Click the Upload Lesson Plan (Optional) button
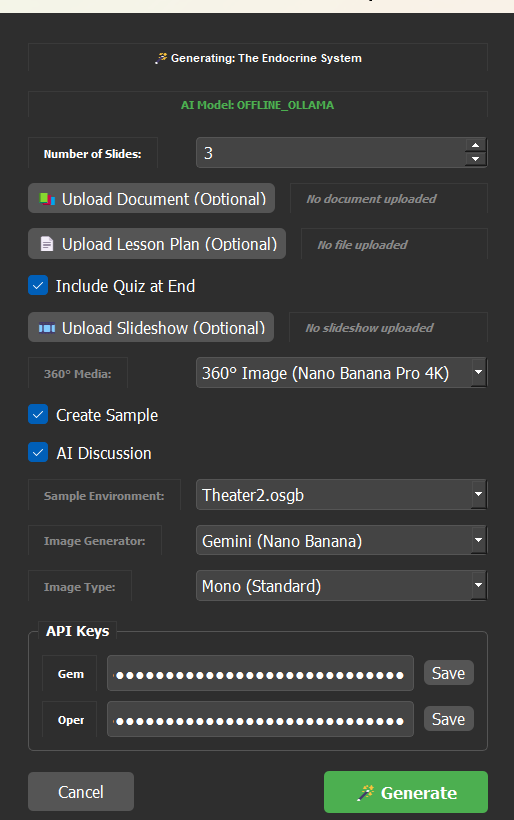 tap(157, 244)
